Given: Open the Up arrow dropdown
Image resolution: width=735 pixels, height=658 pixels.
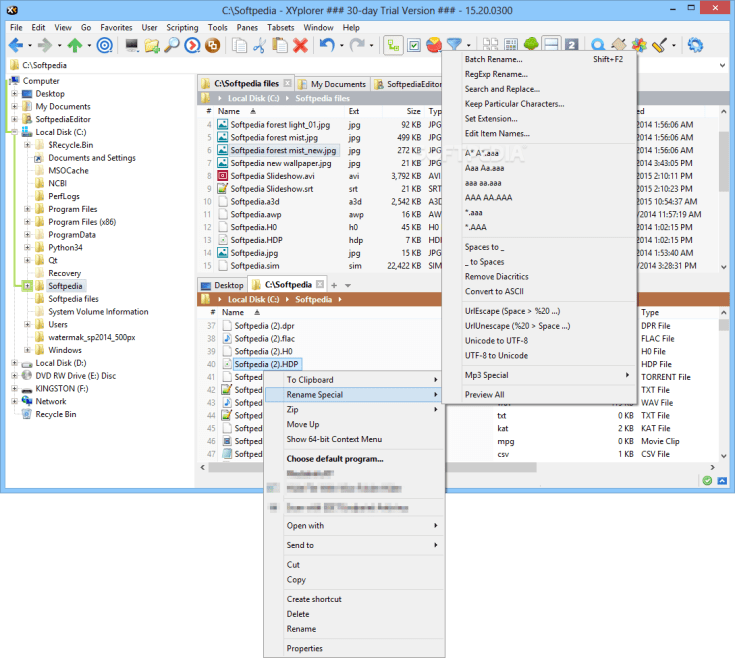Looking at the screenshot, I should pos(89,46).
